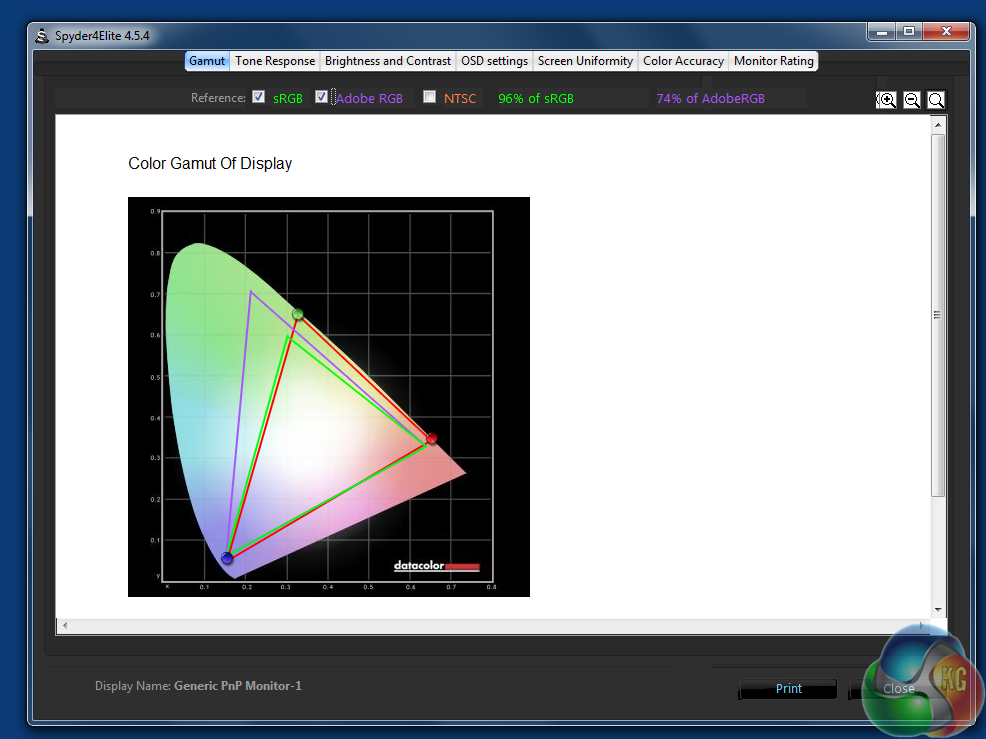Click the red primary marker on gamut chart
Viewport: 986px width, 739px height.
(x=431, y=438)
